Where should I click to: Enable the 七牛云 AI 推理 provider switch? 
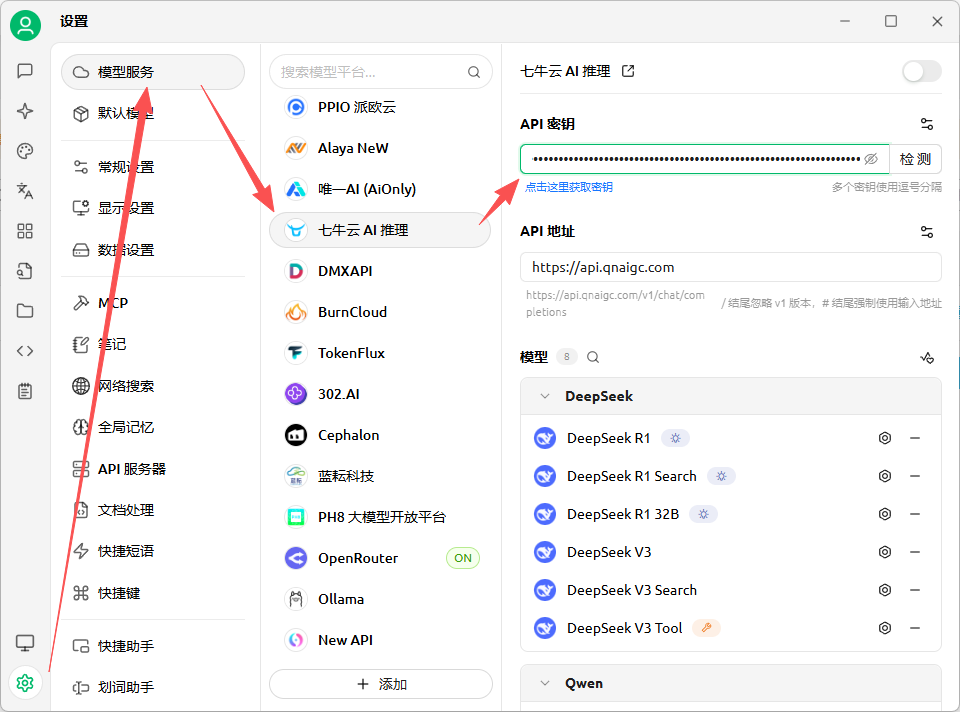tap(921, 71)
